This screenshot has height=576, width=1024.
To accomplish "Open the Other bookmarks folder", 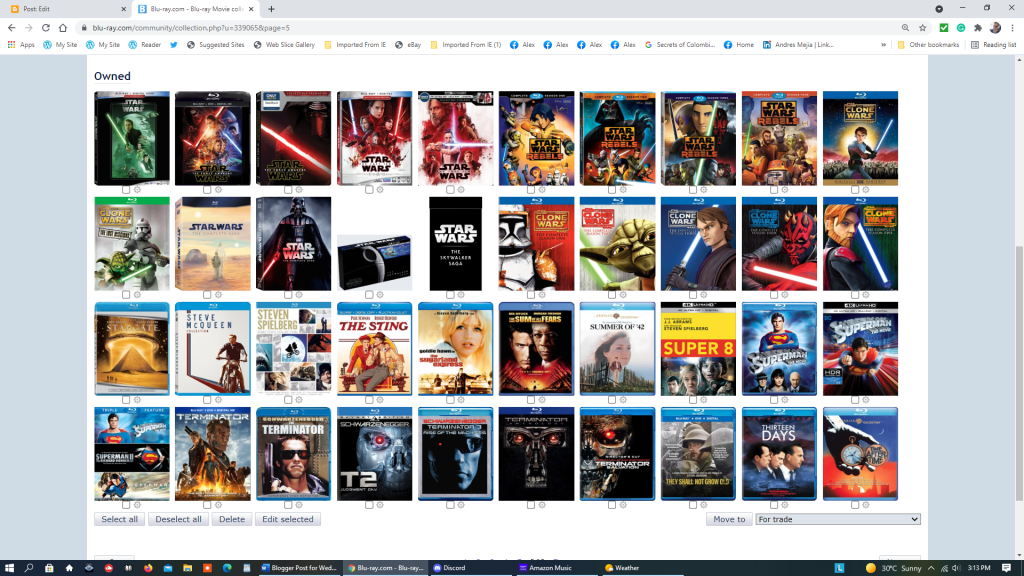I will tap(929, 45).
